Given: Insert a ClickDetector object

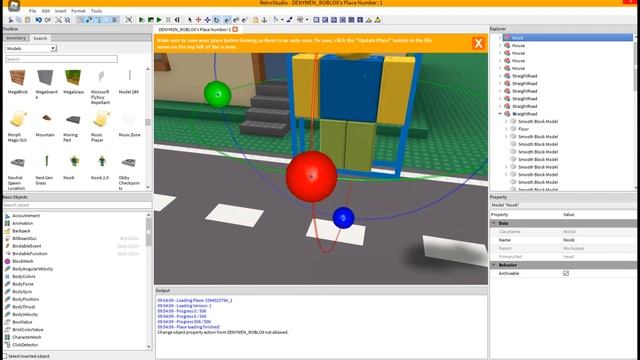Looking at the screenshot, I should click(x=25, y=345).
